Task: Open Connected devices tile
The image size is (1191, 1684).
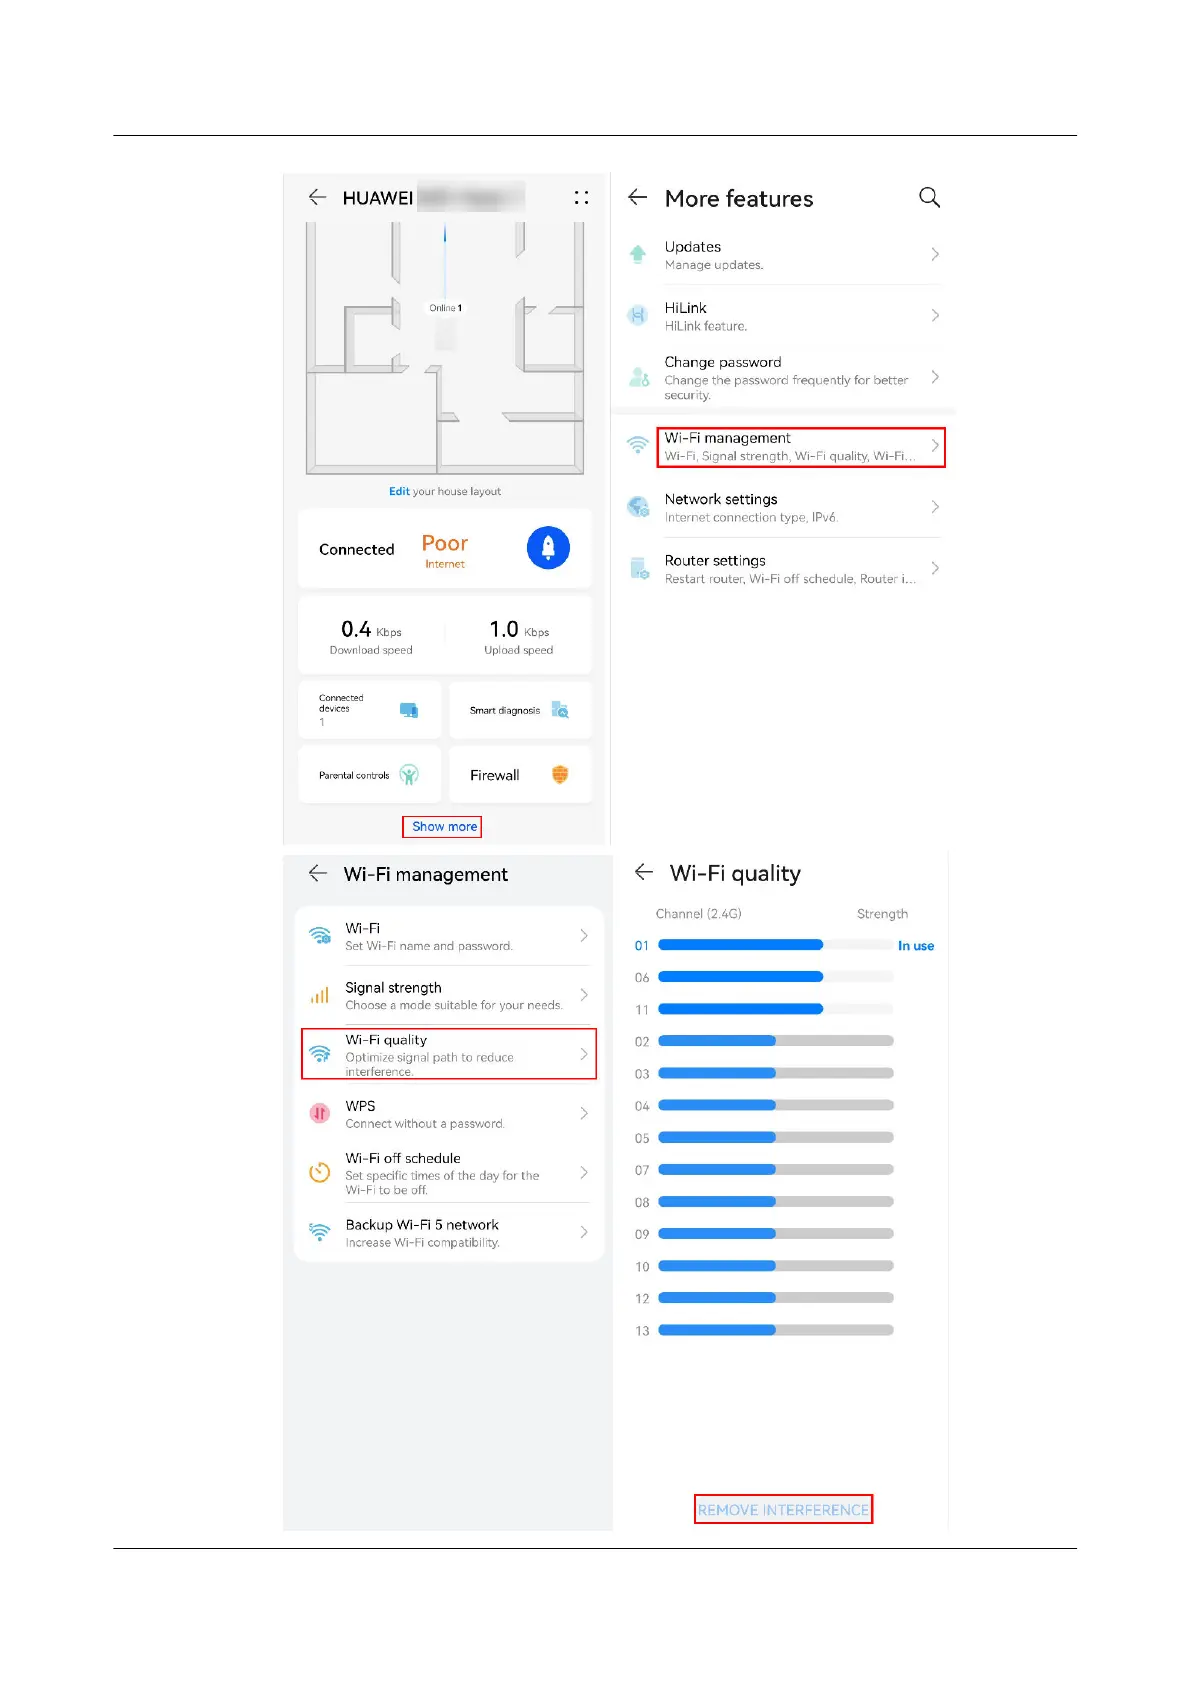Action: click(369, 710)
